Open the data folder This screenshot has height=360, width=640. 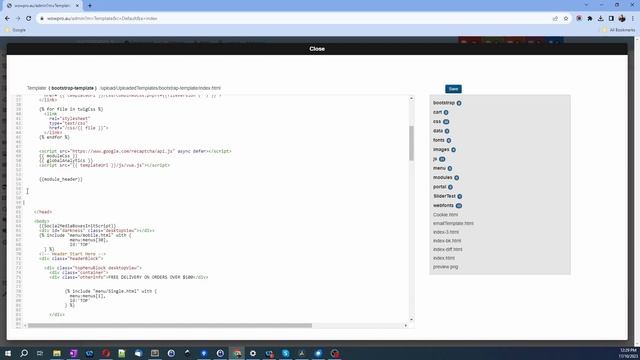(438, 131)
